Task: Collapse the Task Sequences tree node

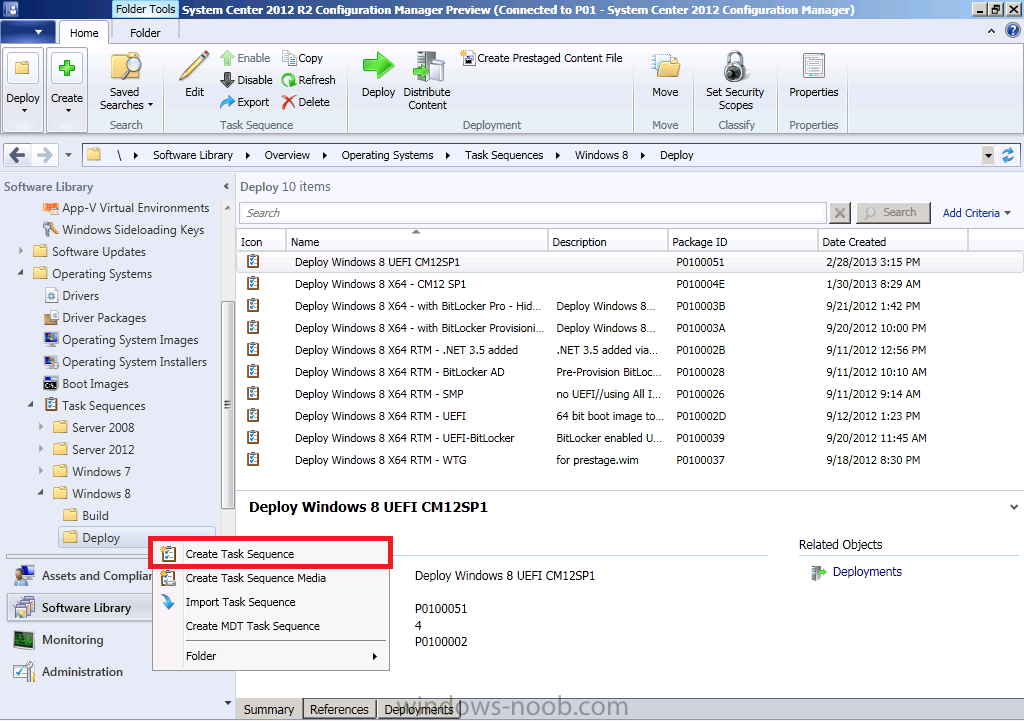Action: click(x=31, y=404)
